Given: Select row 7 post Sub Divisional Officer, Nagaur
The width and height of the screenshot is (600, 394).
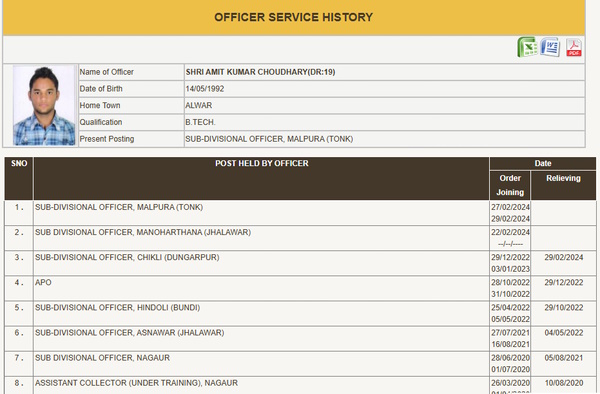Looking at the screenshot, I should click(x=102, y=358).
